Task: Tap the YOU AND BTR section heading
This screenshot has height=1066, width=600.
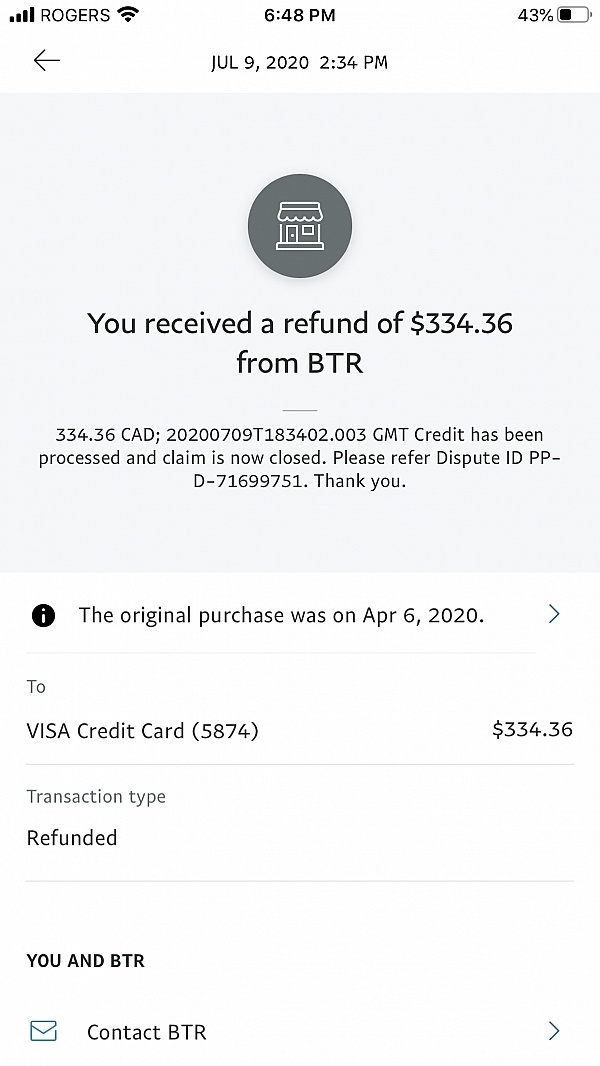Action: click(x=86, y=961)
